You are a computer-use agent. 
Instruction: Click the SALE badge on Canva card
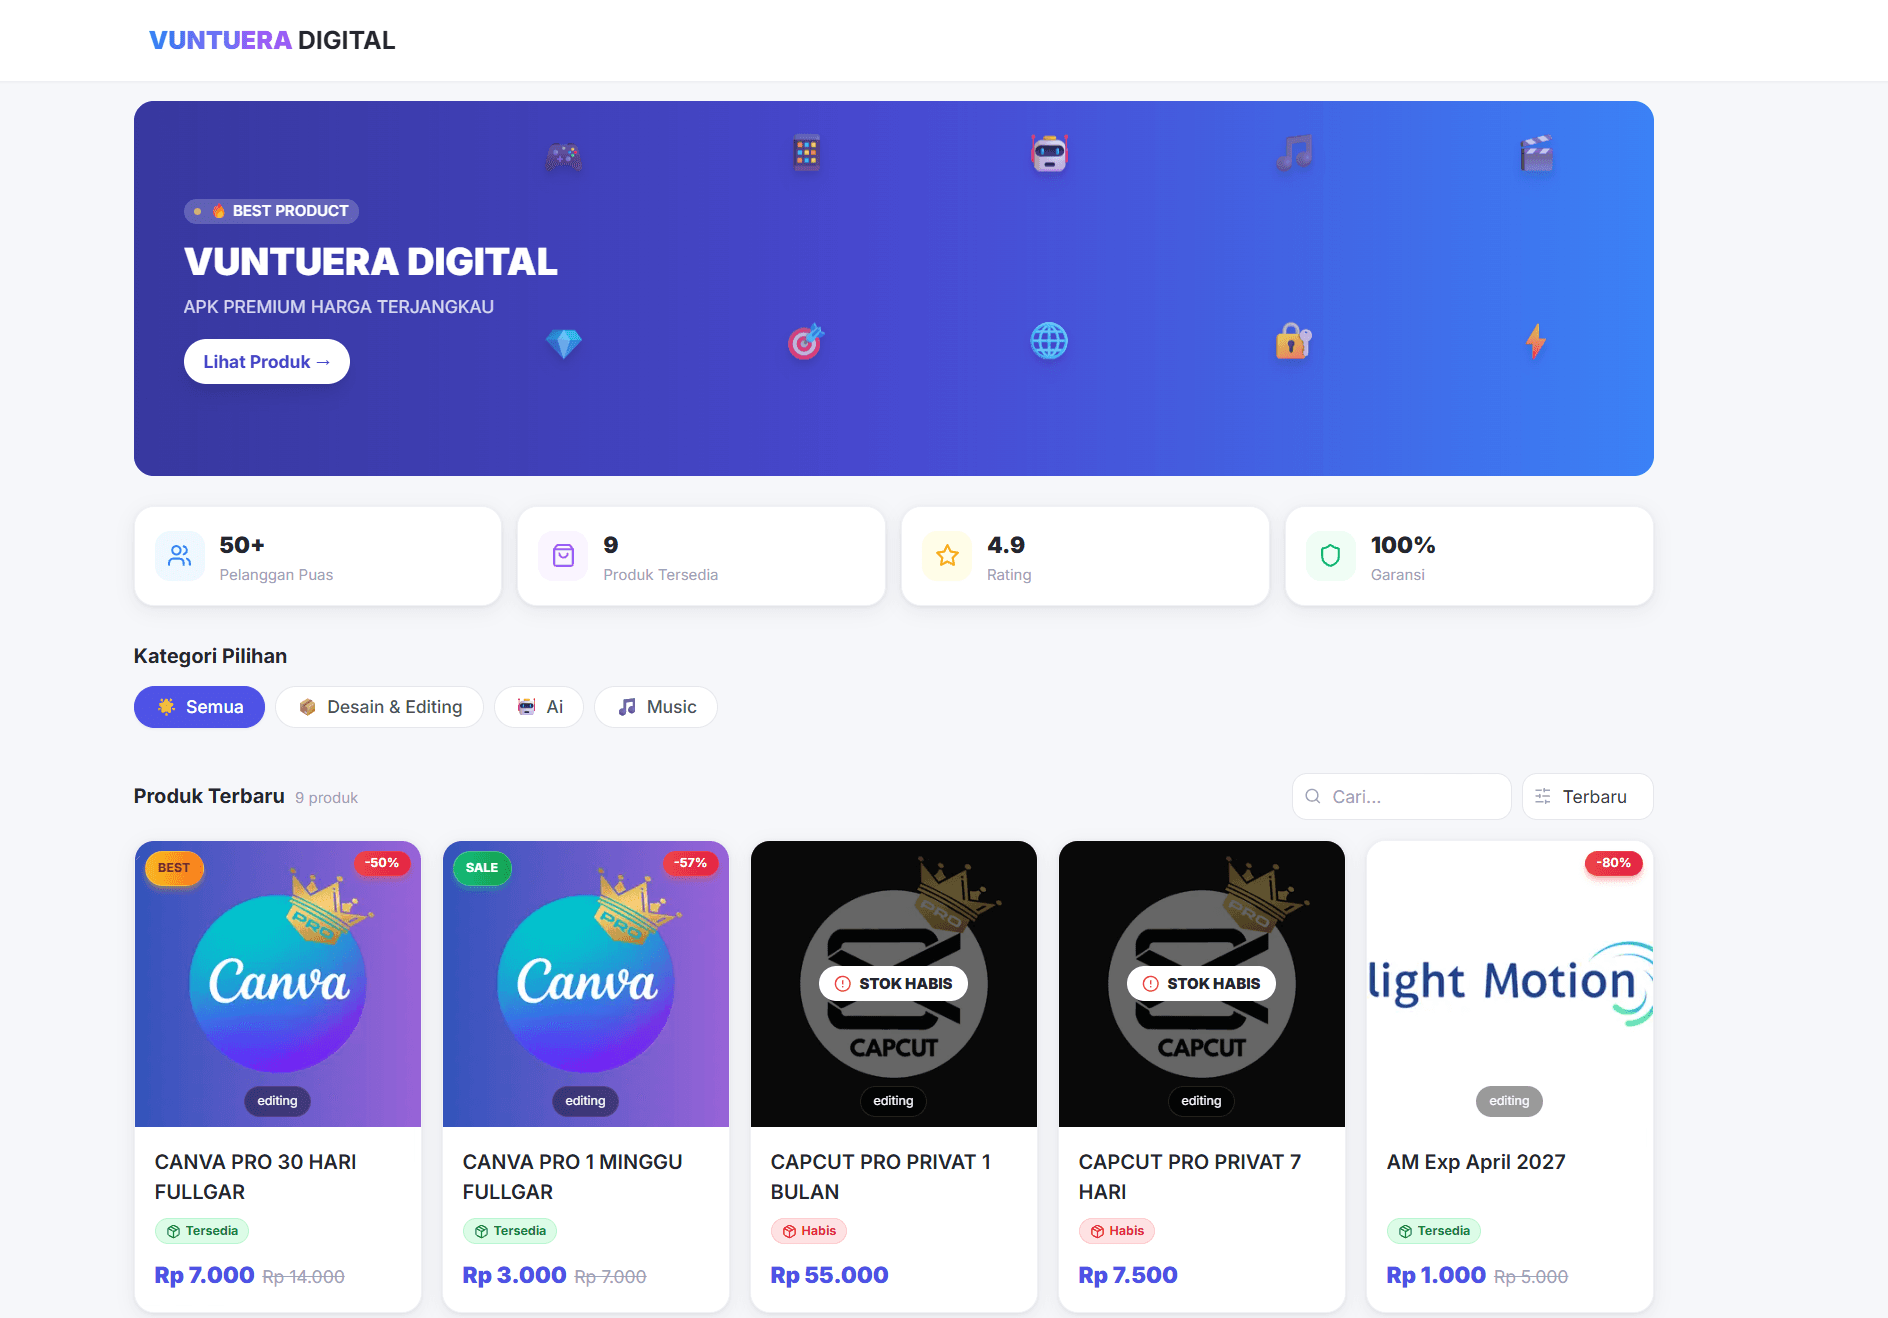[x=482, y=868]
